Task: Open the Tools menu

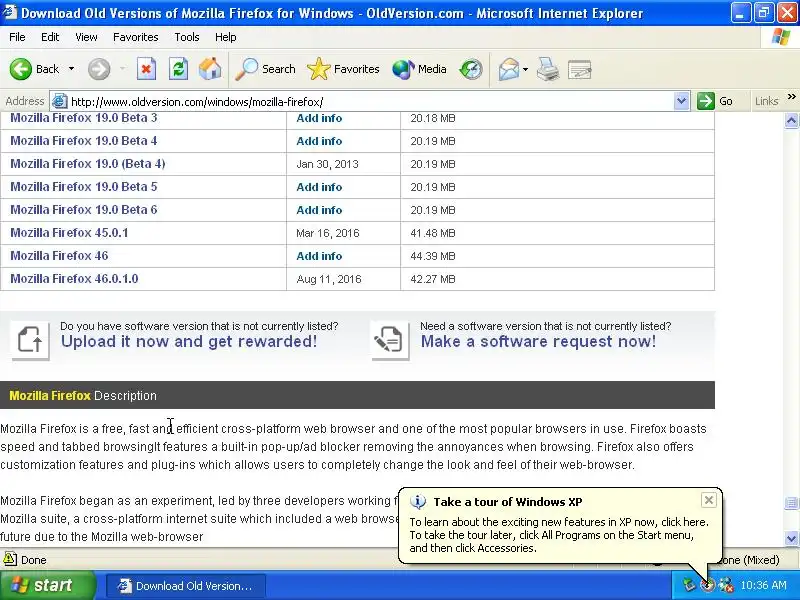Action: (187, 37)
